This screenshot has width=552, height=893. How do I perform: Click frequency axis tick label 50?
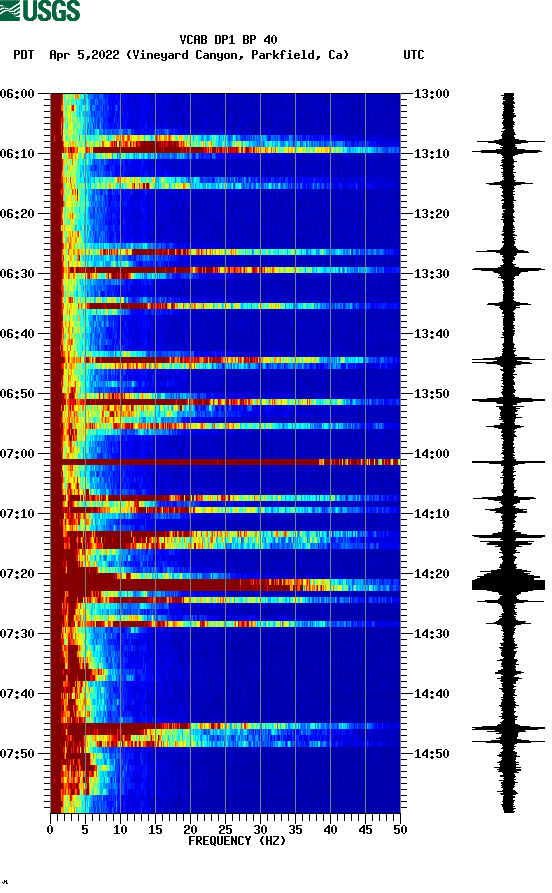pos(400,830)
